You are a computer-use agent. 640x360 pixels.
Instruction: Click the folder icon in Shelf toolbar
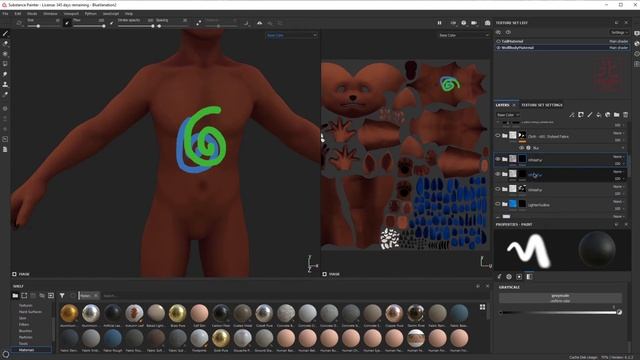click(x=15, y=296)
